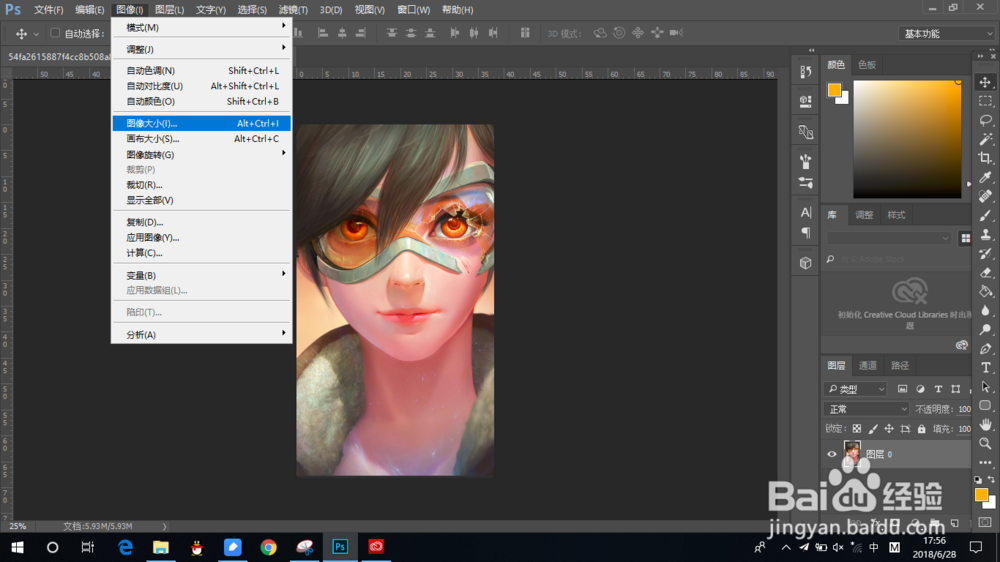Viewport: 1000px width, 562px height.
Task: Filter layers by type layer icon
Action: point(938,389)
